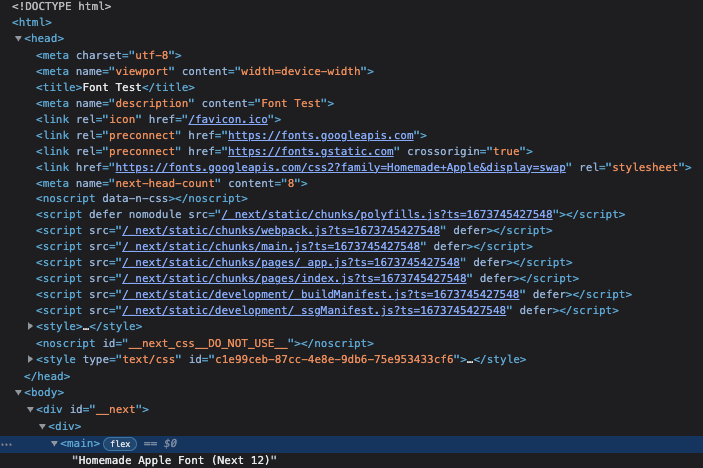
Task: Open the three-dots menu beside main row
Action: pos(6,444)
